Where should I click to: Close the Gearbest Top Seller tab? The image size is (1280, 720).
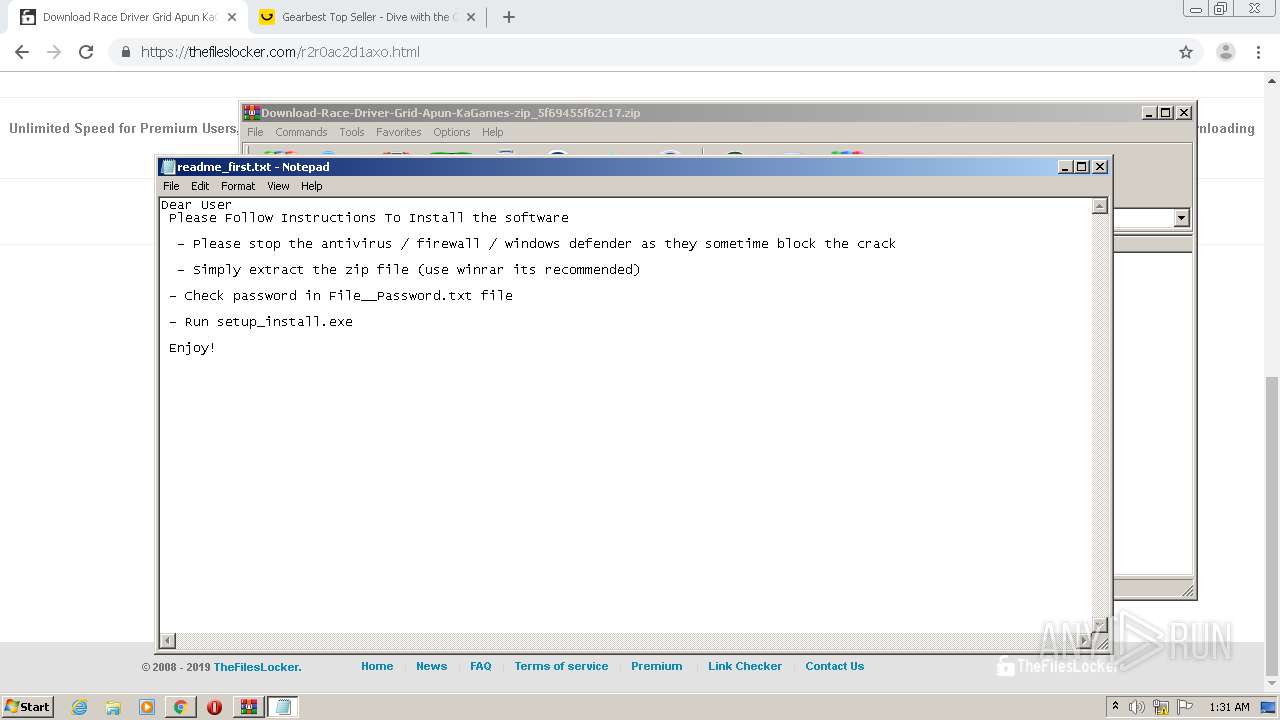click(x=471, y=17)
